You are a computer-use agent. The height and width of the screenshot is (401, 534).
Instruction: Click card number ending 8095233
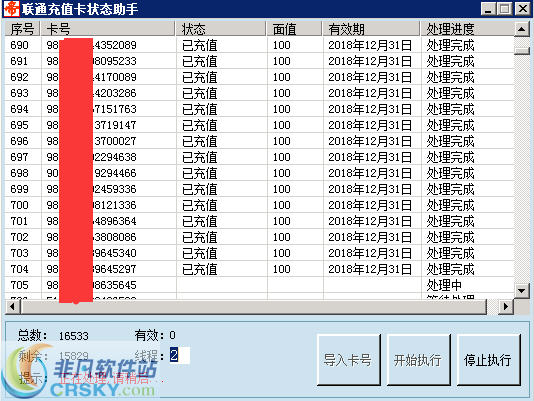(91, 61)
